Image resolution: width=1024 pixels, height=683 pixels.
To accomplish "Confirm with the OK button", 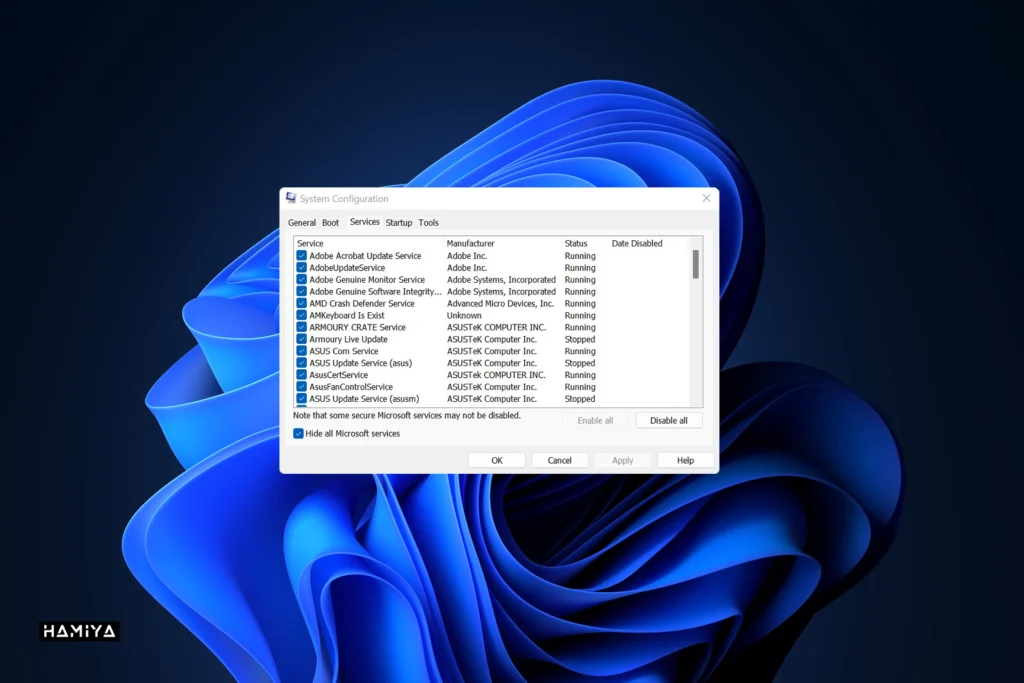I will pyautogui.click(x=497, y=460).
